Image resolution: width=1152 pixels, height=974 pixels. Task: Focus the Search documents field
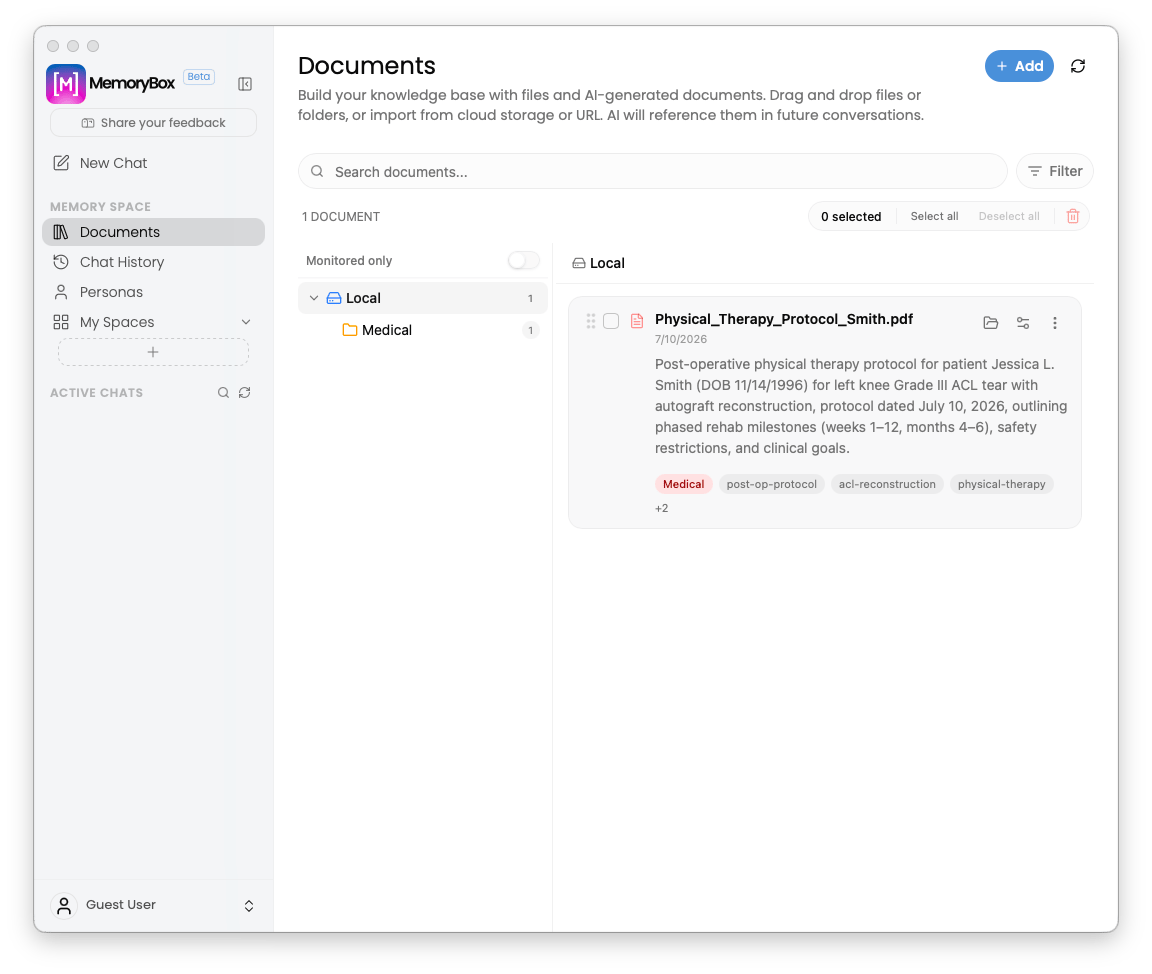652,171
